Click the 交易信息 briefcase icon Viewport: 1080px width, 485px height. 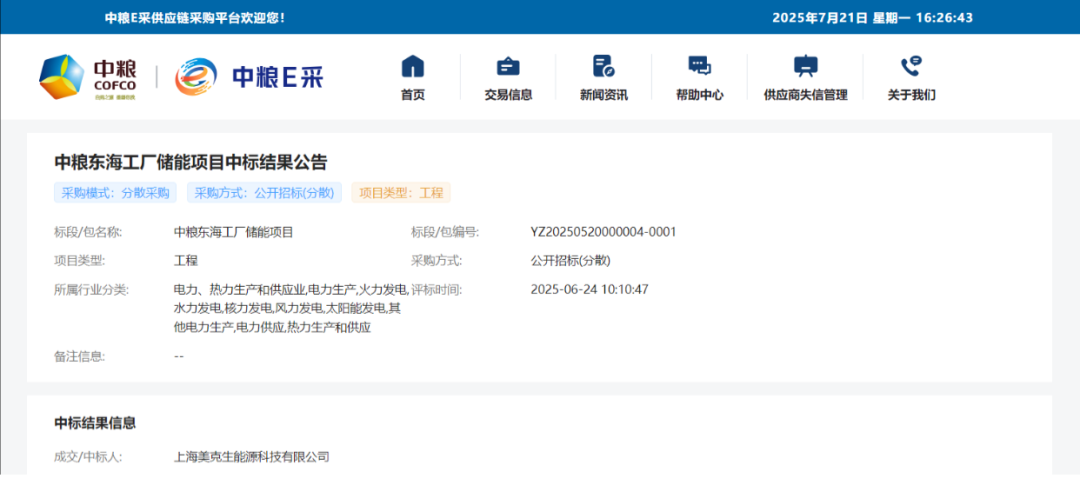pyautogui.click(x=508, y=67)
